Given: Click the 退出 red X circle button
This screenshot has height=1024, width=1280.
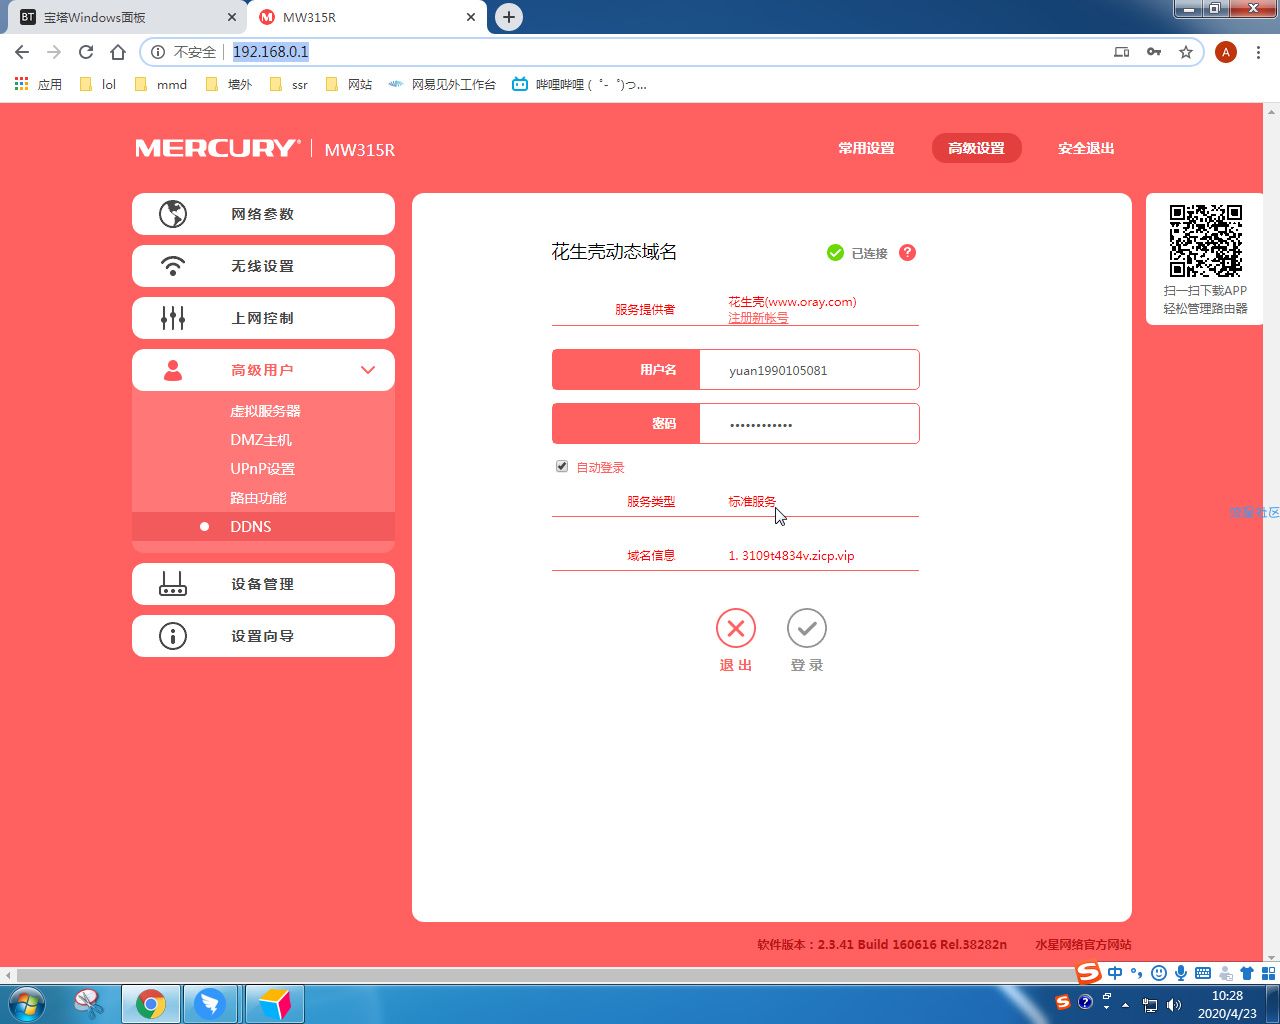Looking at the screenshot, I should click(x=736, y=629).
